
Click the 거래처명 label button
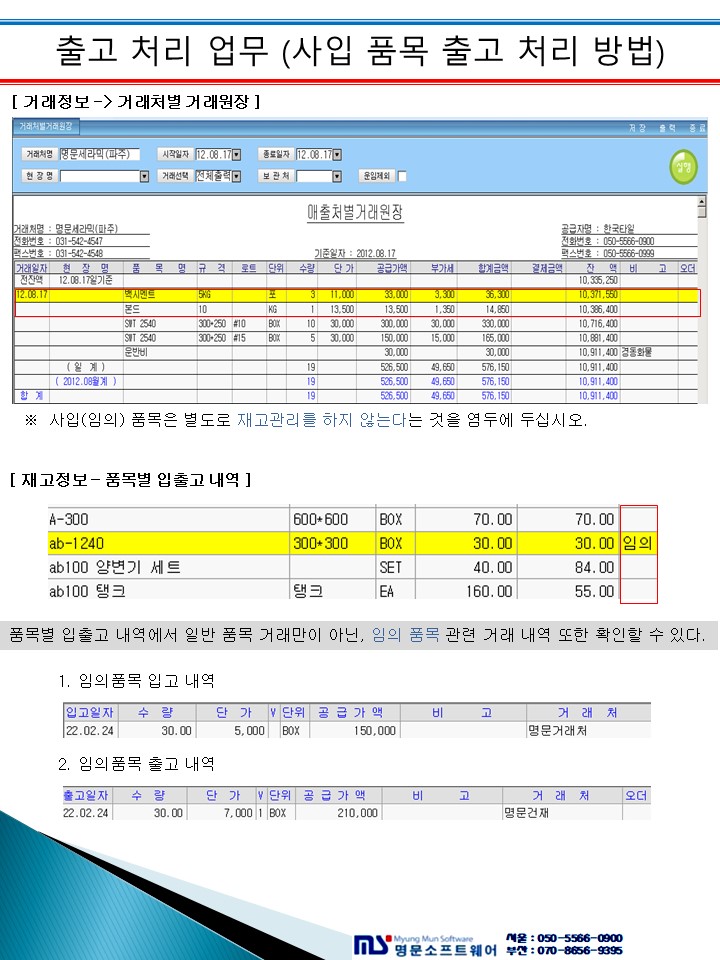39,154
